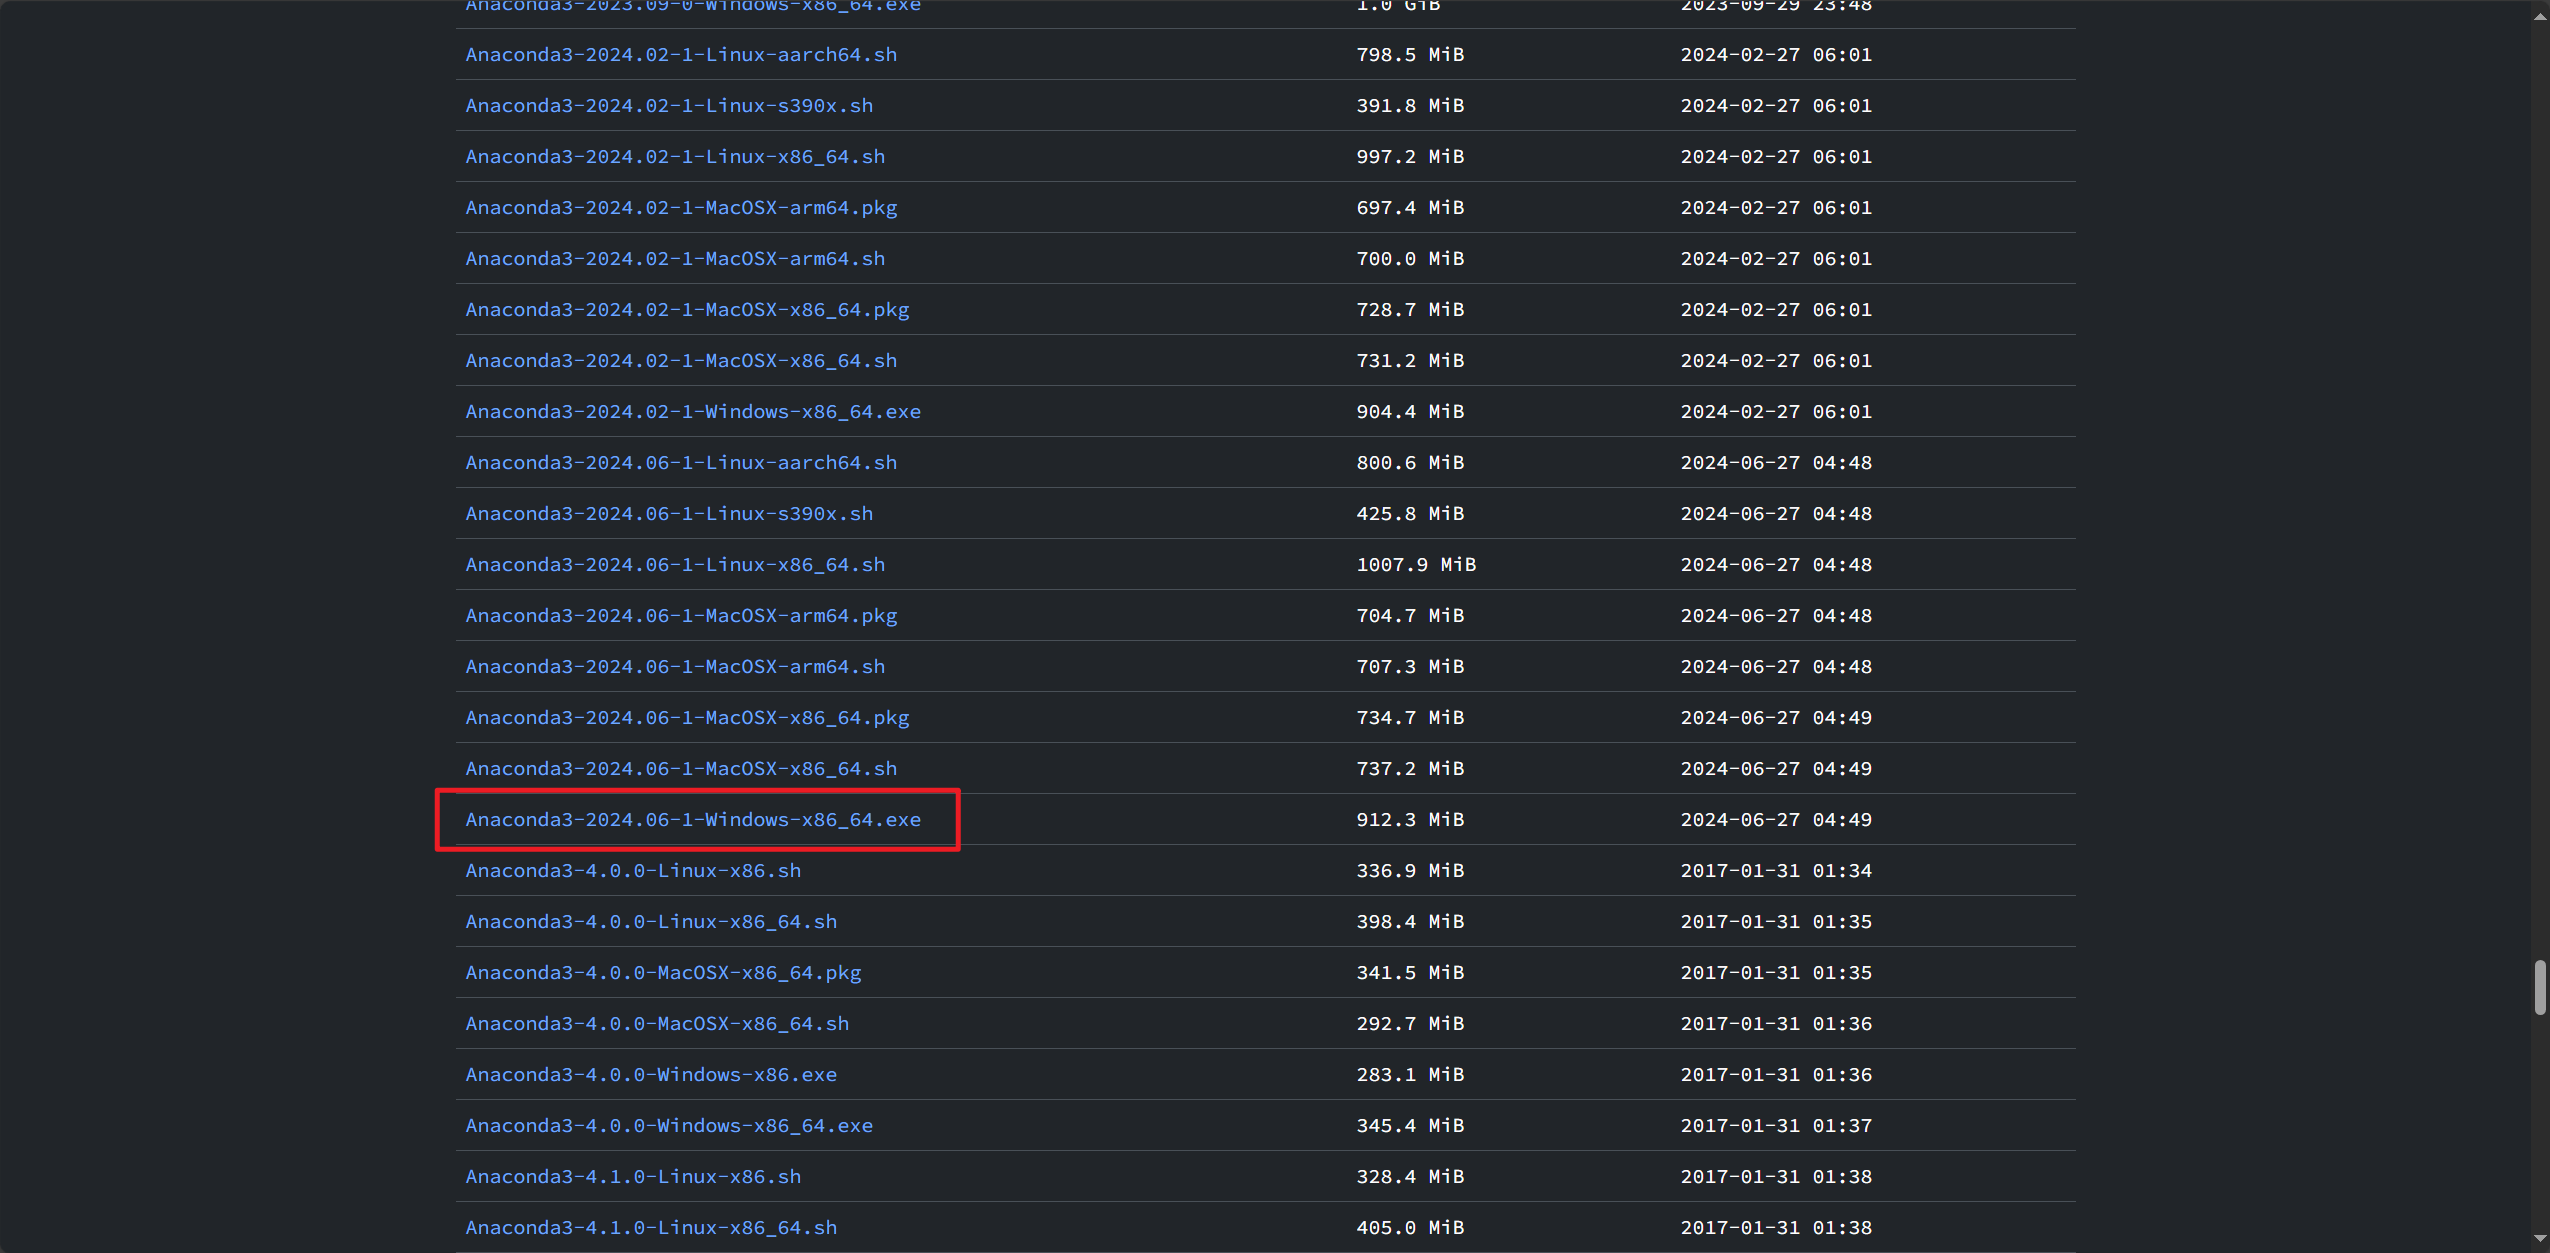Screen dimensions: 2550x1253
Task: Open Anaconda3-2024.06-1-MacOSX-arm64.sh link
Action: point(675,667)
